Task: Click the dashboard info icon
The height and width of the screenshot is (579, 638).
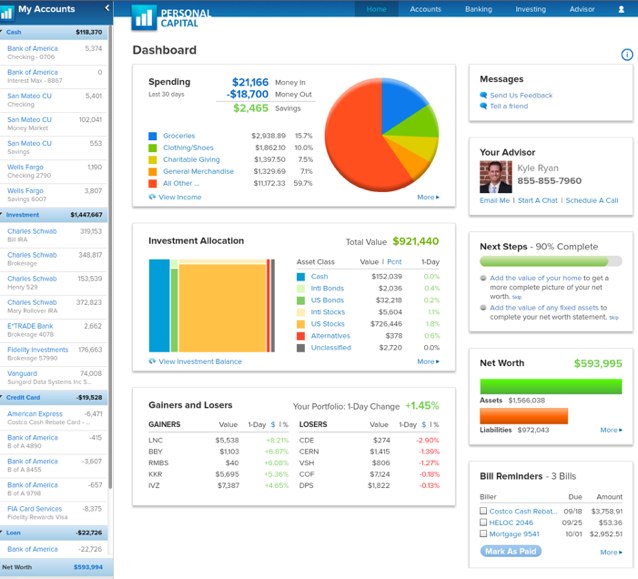Action: click(627, 54)
